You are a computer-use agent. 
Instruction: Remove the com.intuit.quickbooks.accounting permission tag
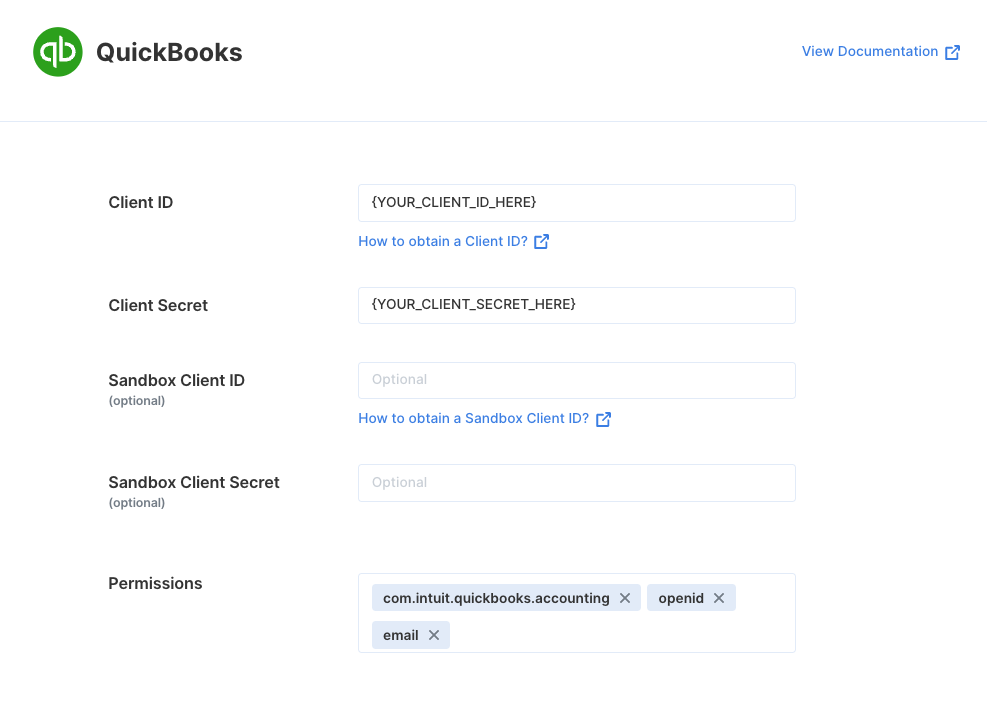(625, 598)
